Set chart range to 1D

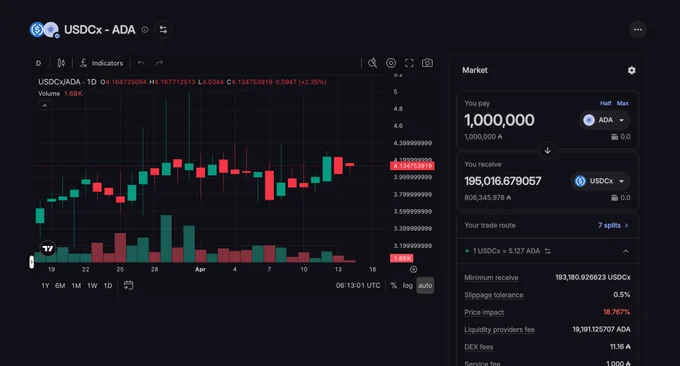pyautogui.click(x=108, y=285)
